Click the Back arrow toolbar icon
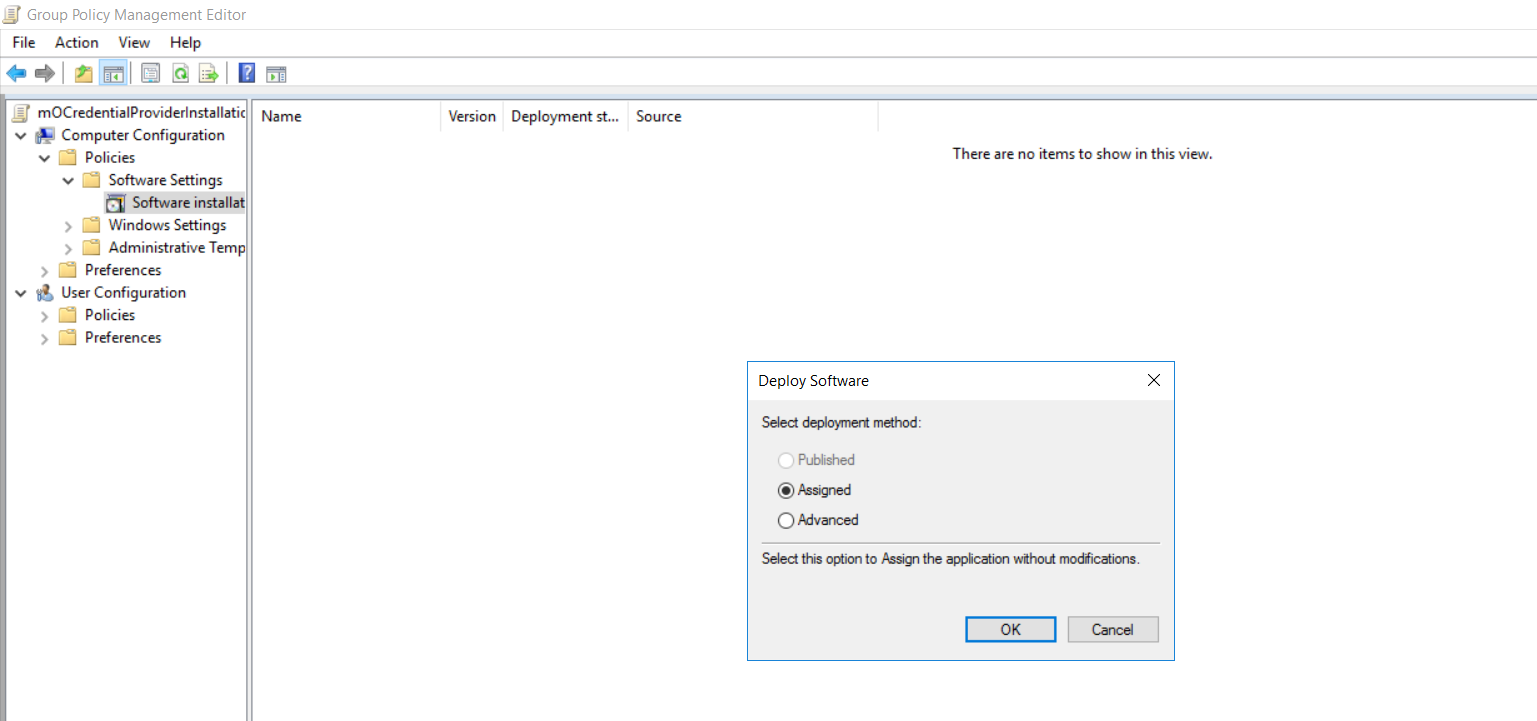 (x=16, y=73)
